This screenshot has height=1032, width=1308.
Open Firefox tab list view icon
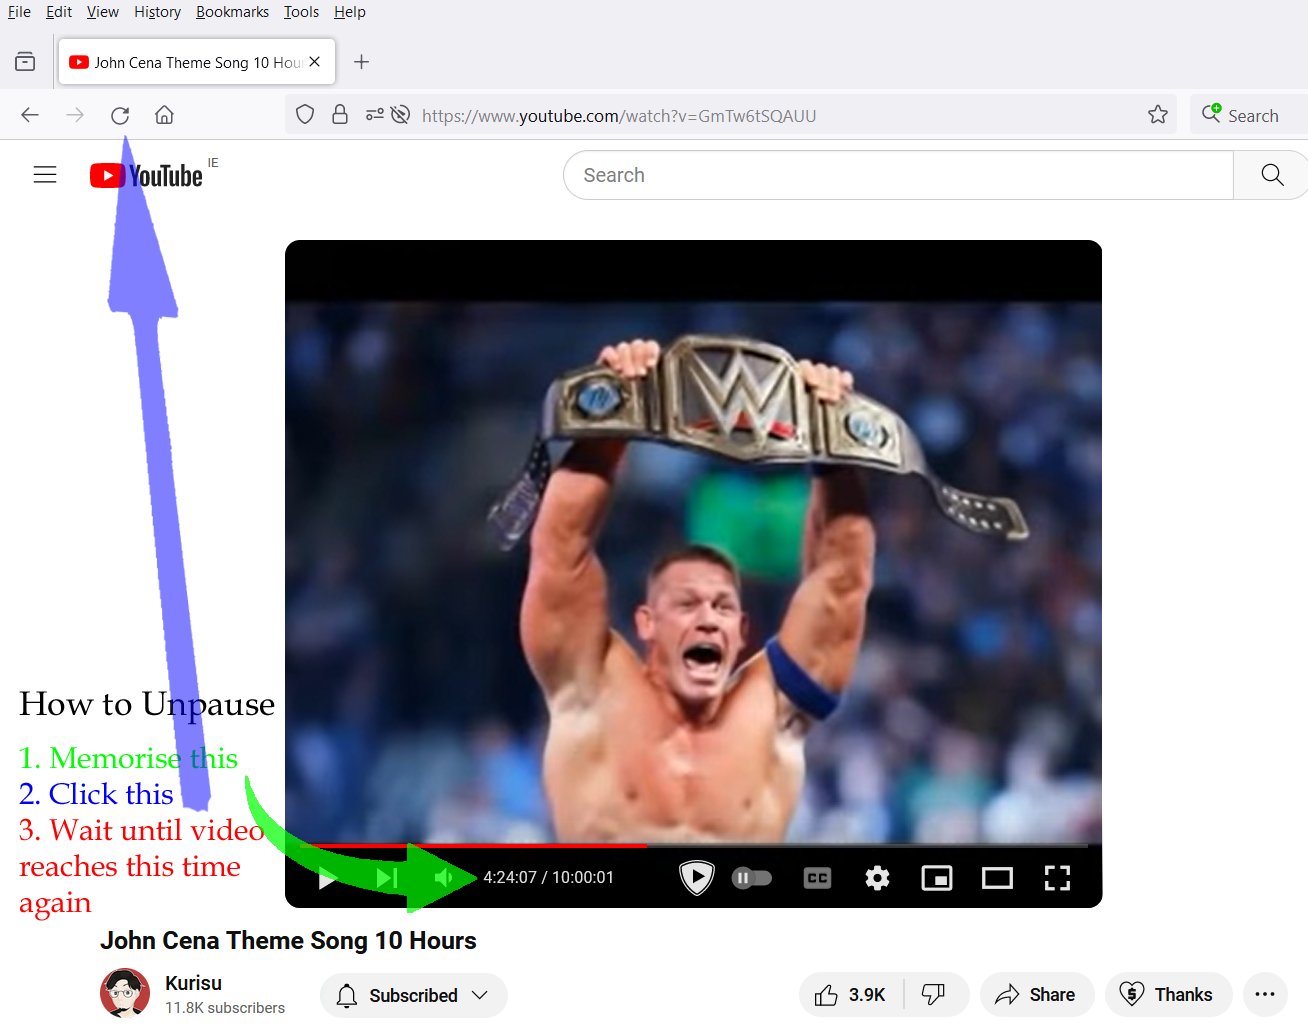click(x=25, y=62)
